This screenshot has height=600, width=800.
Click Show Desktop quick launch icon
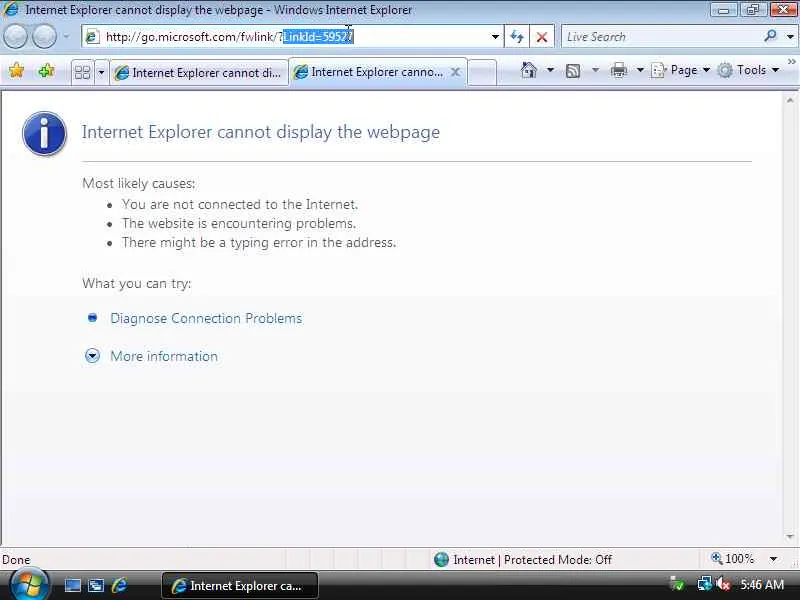click(x=72, y=585)
